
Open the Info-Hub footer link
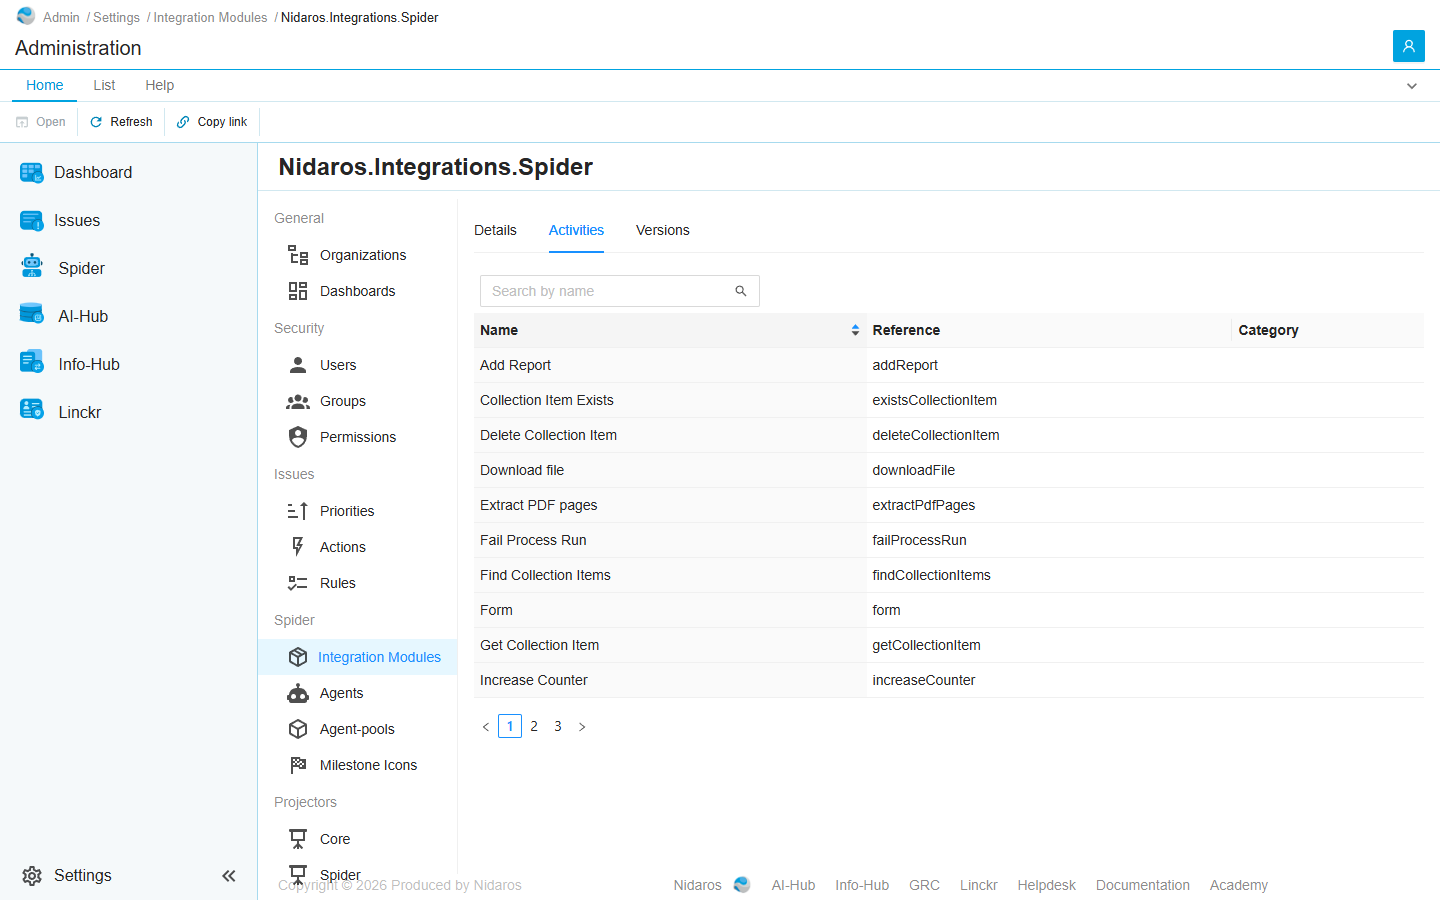[x=862, y=885]
